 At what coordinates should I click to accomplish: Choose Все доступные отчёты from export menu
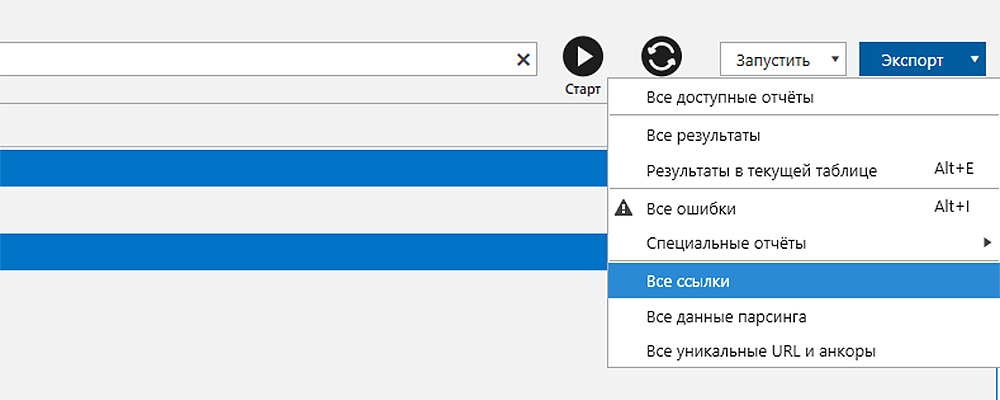click(x=730, y=98)
